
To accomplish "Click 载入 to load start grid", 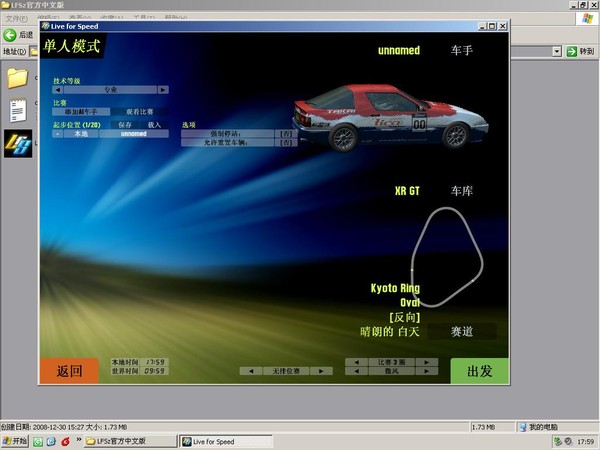I will coord(154,125).
